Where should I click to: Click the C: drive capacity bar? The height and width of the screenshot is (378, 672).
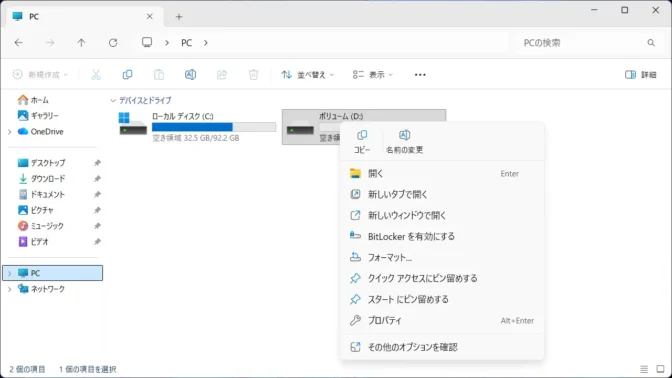[x=214, y=127]
